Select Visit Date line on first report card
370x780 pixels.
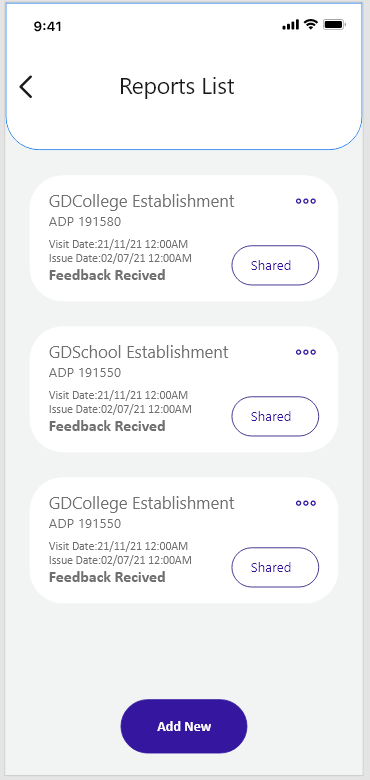pyautogui.click(x=118, y=244)
